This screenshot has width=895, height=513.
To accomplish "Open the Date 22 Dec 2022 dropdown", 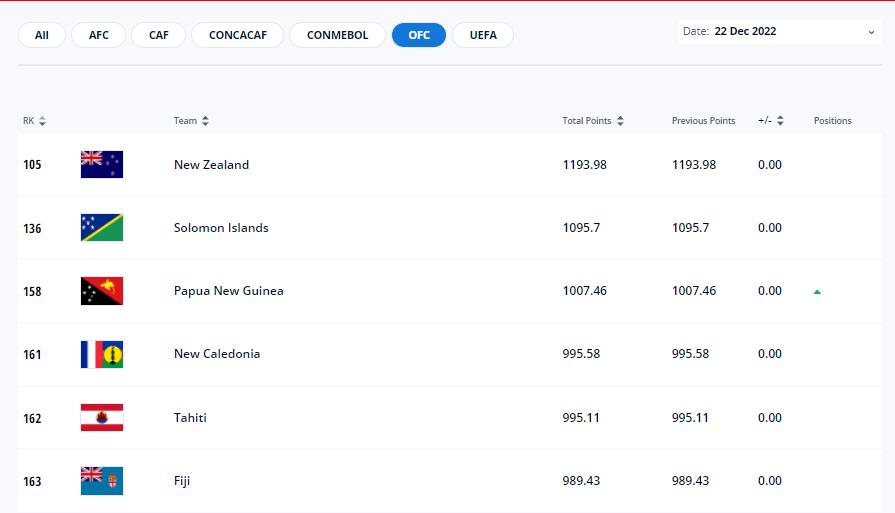I will click(779, 32).
